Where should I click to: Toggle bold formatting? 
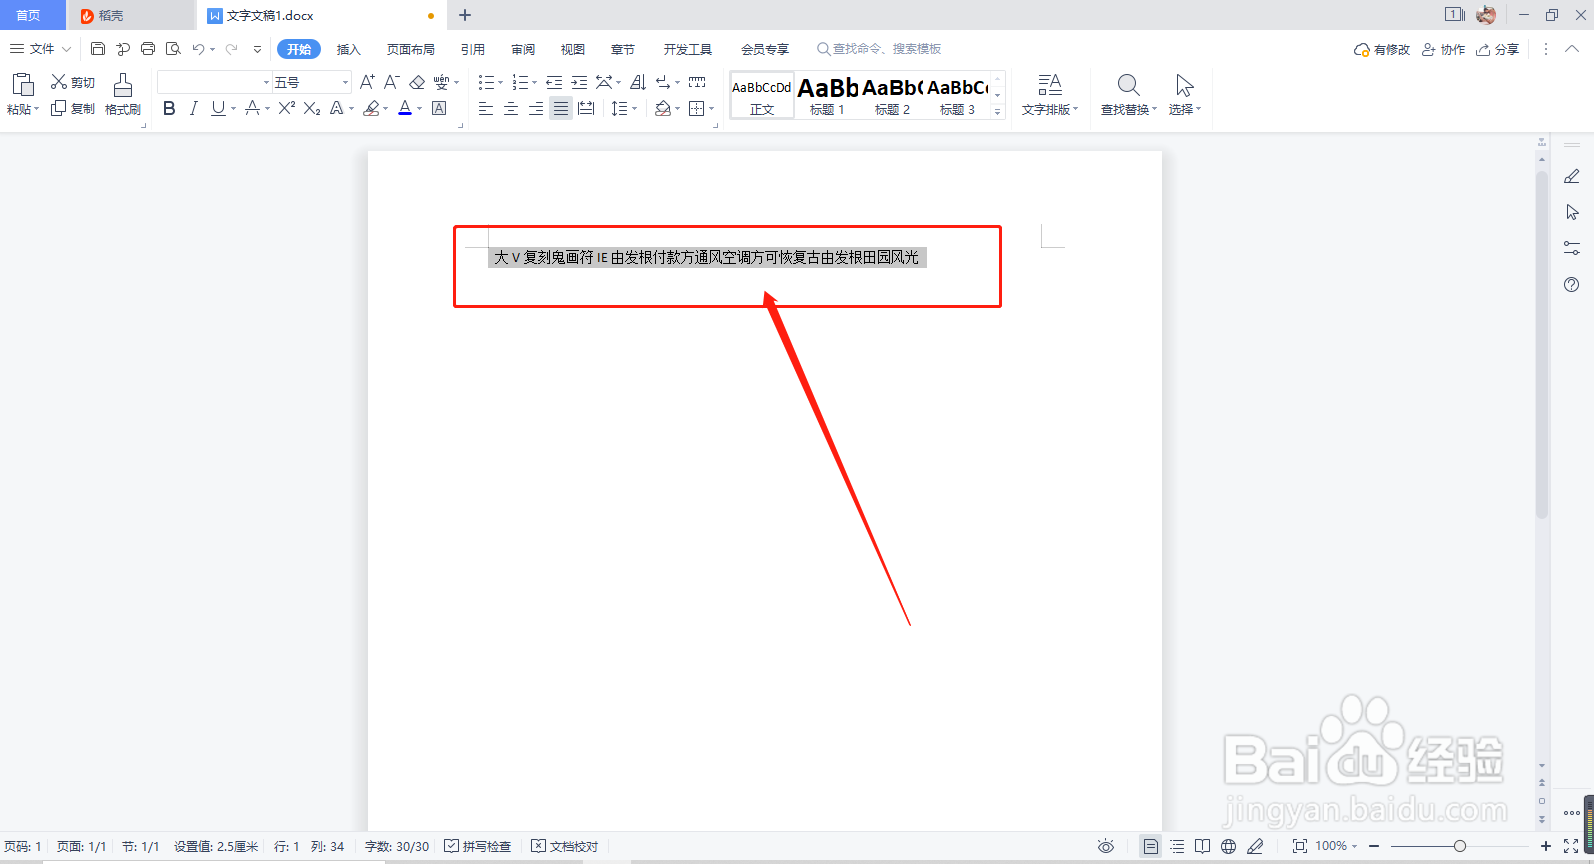169,108
